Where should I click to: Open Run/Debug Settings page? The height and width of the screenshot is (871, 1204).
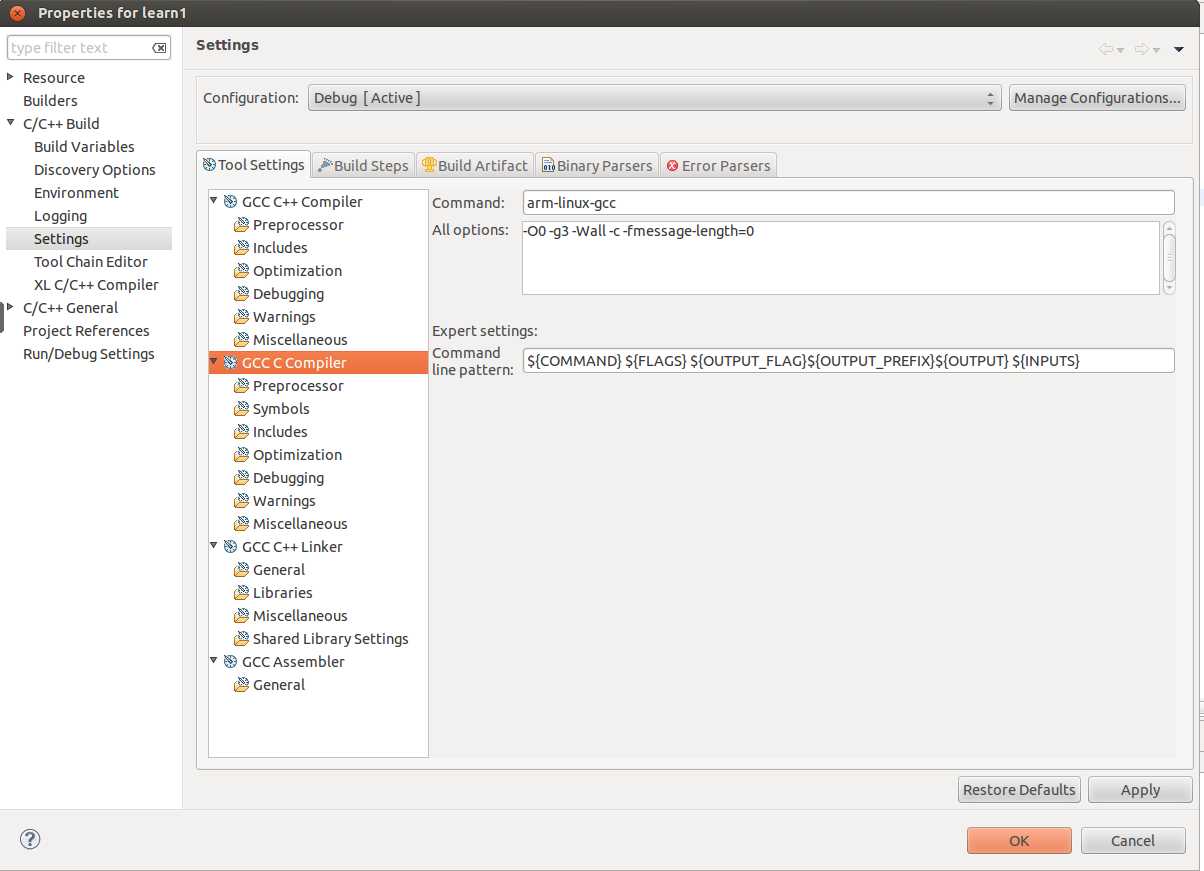89,354
